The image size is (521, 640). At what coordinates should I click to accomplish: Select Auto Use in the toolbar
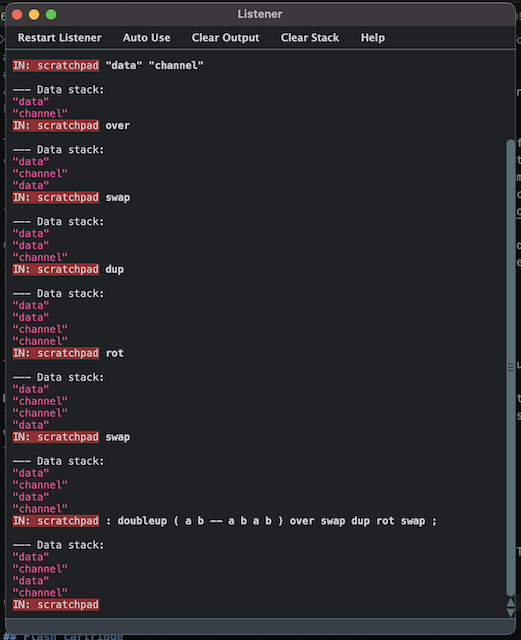coord(147,38)
